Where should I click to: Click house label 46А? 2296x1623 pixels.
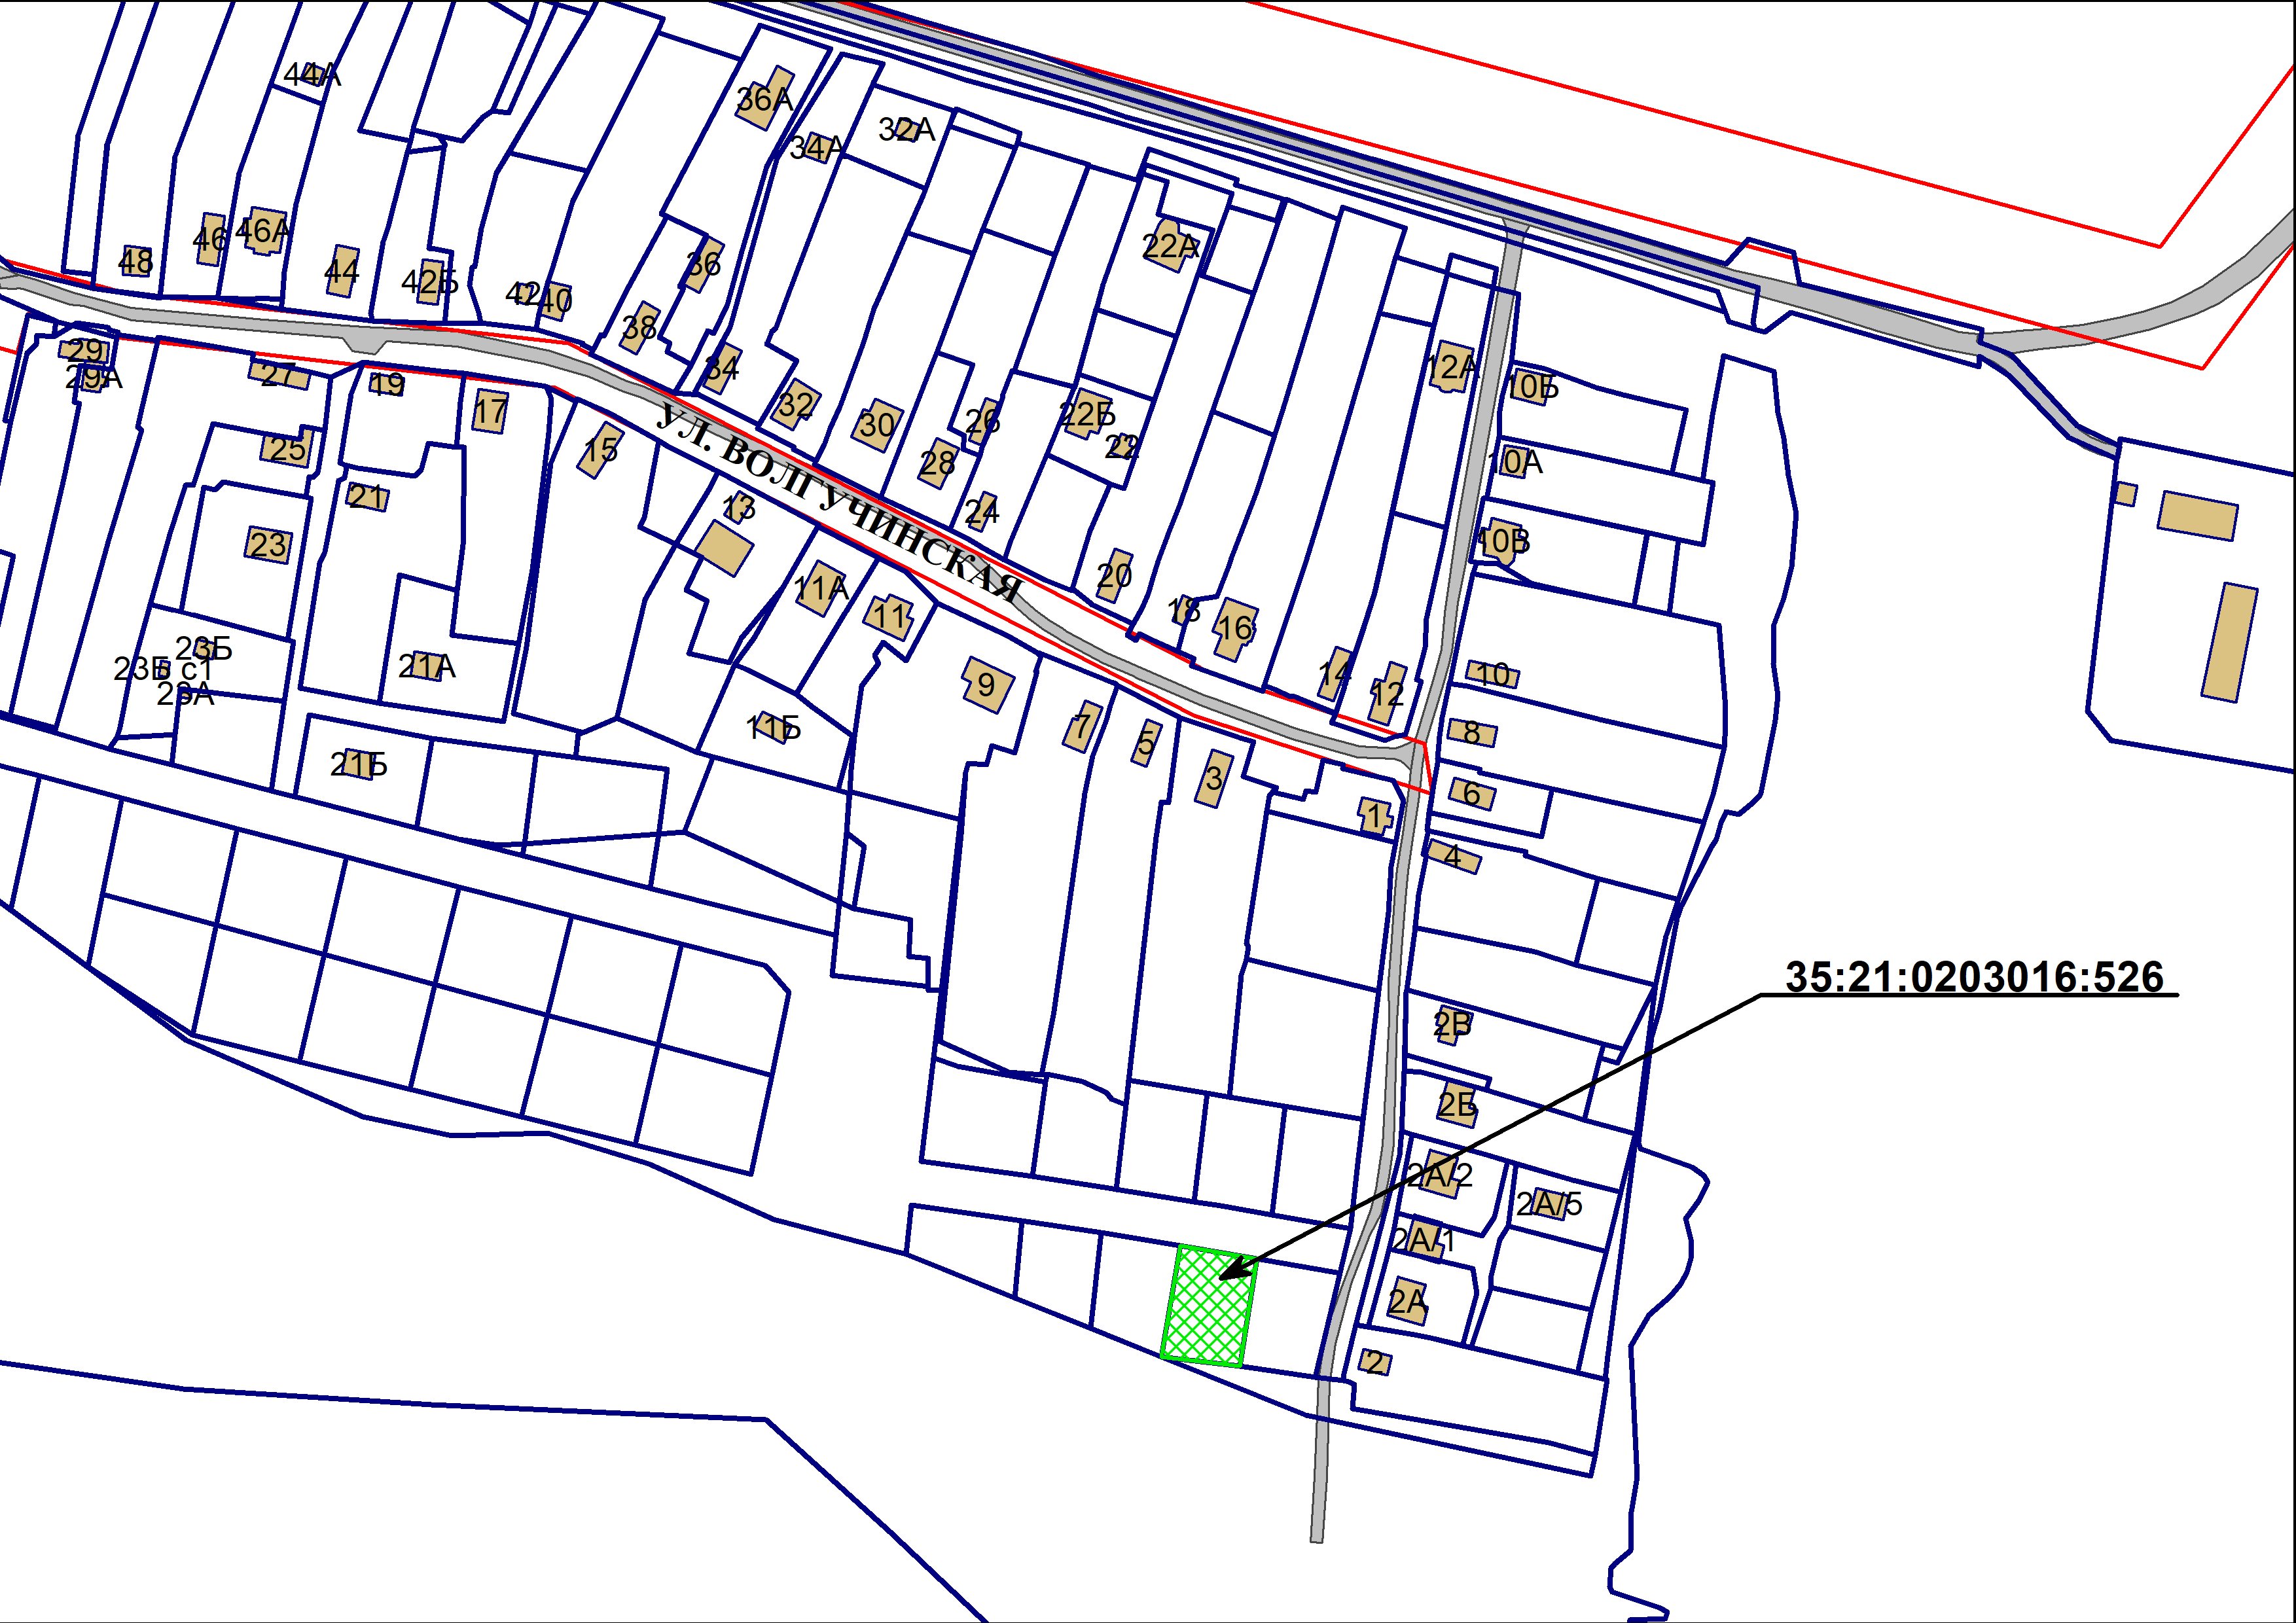point(264,231)
